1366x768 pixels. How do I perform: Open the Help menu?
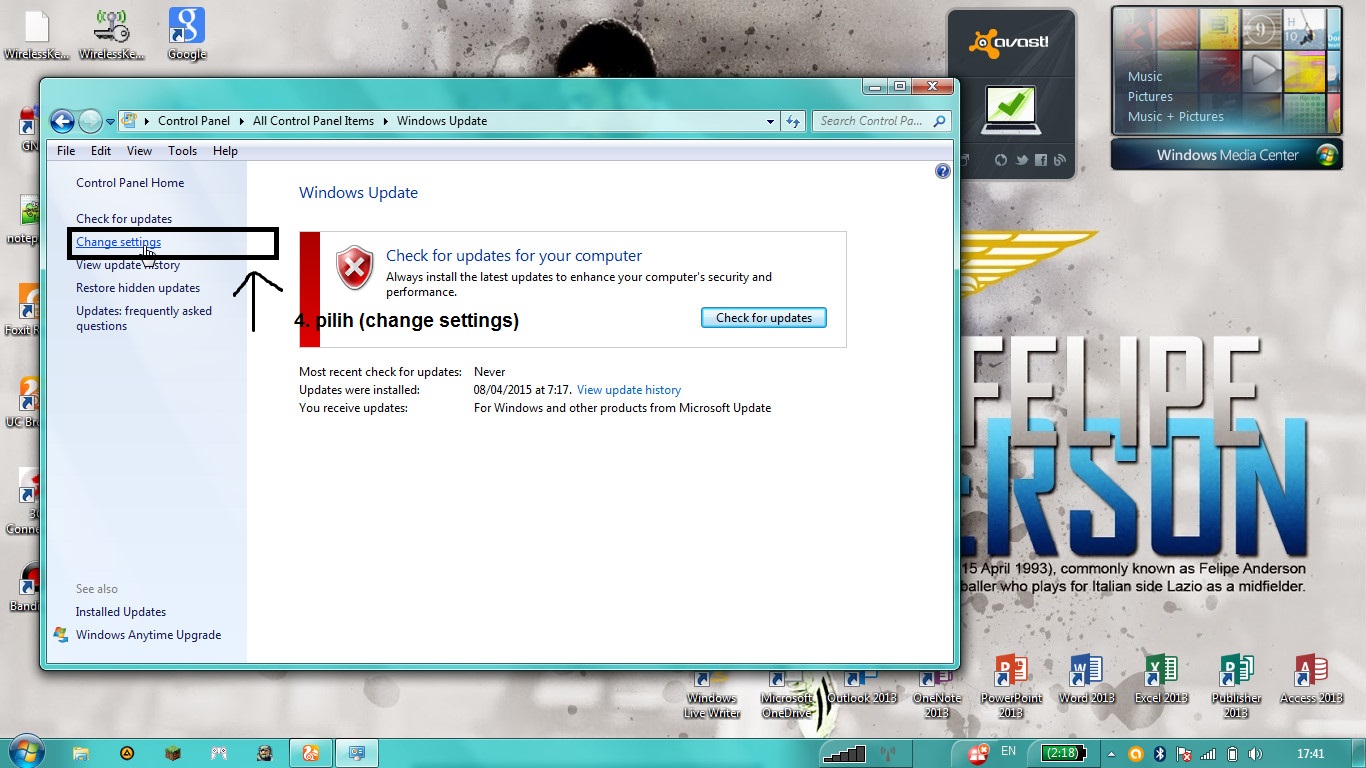[225, 151]
